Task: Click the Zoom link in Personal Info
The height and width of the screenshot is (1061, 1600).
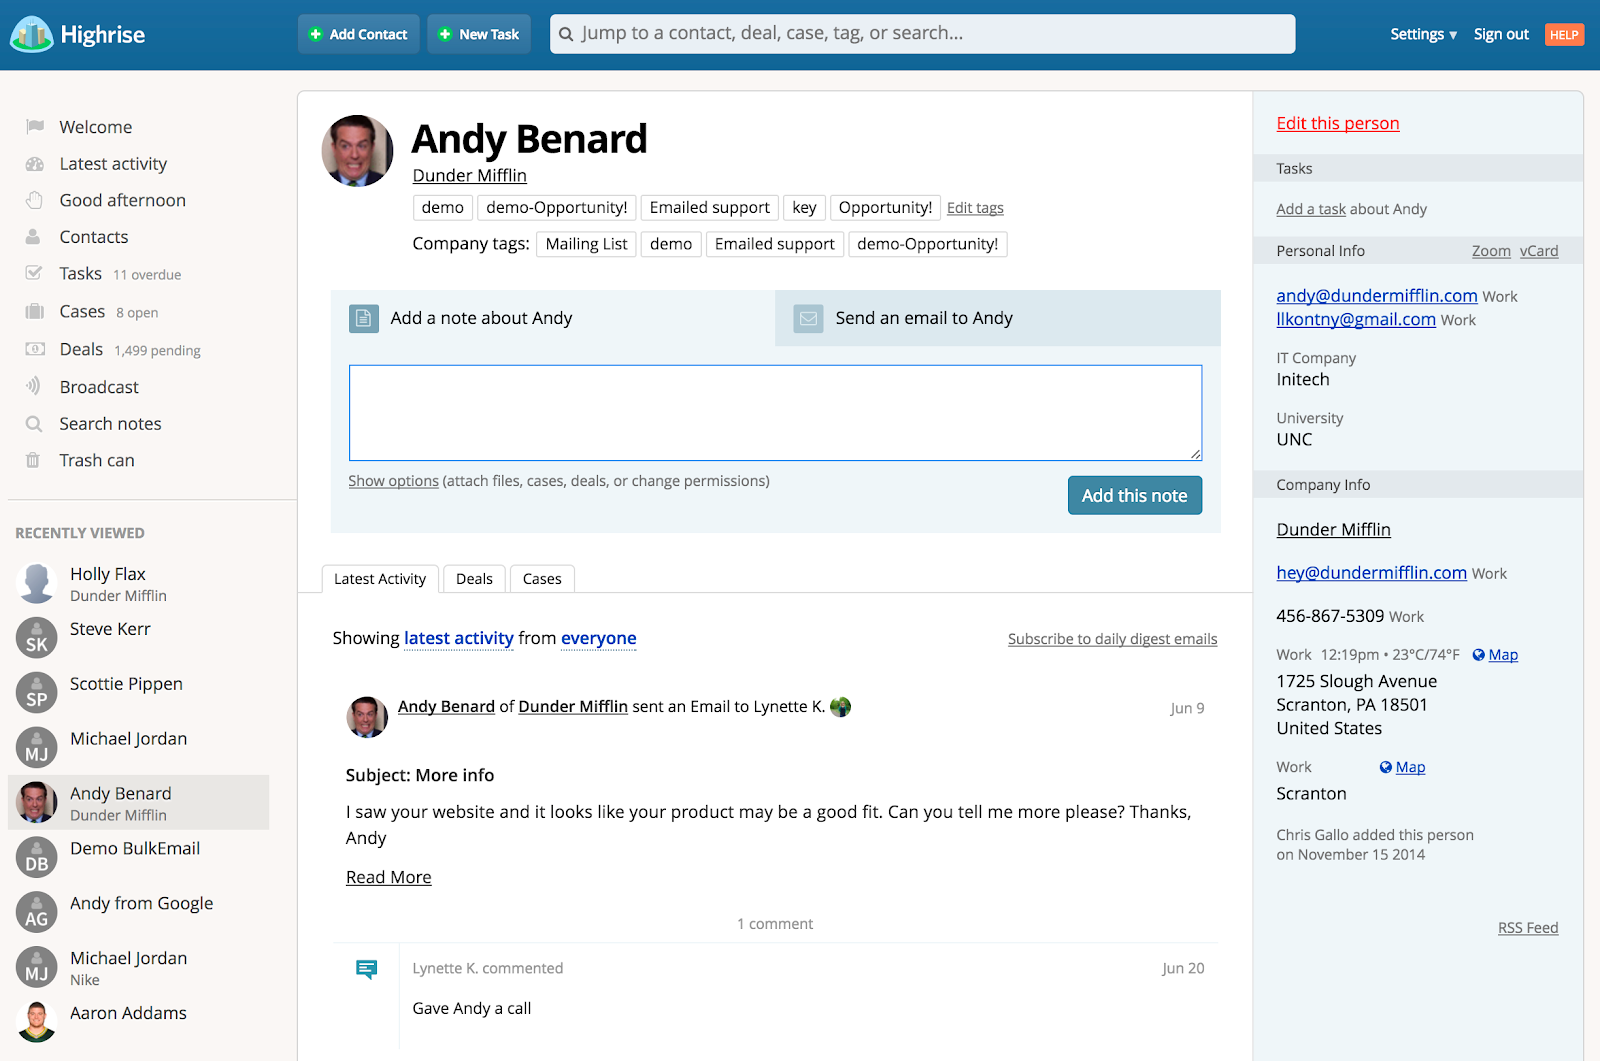Action: pyautogui.click(x=1491, y=251)
